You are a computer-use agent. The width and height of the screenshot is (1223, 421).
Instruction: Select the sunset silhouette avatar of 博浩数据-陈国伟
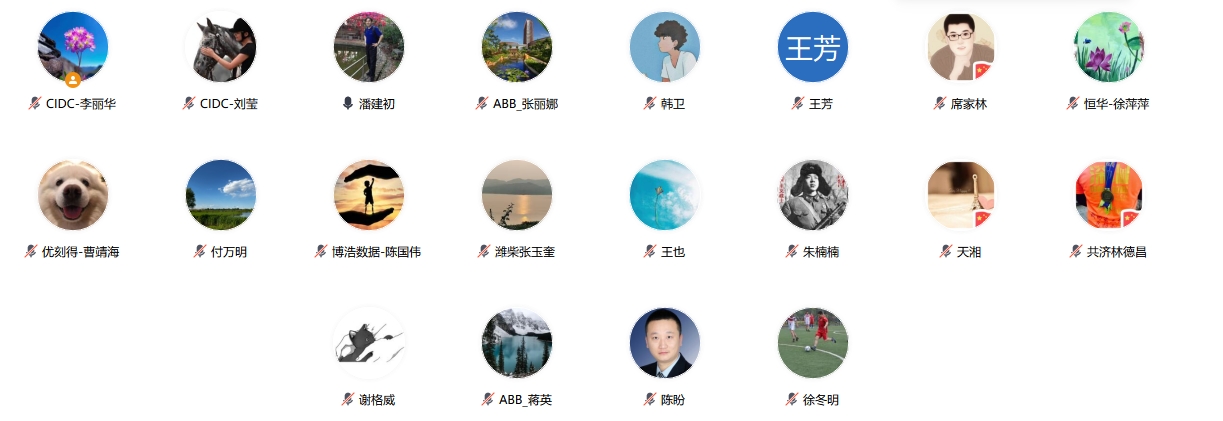(x=369, y=195)
